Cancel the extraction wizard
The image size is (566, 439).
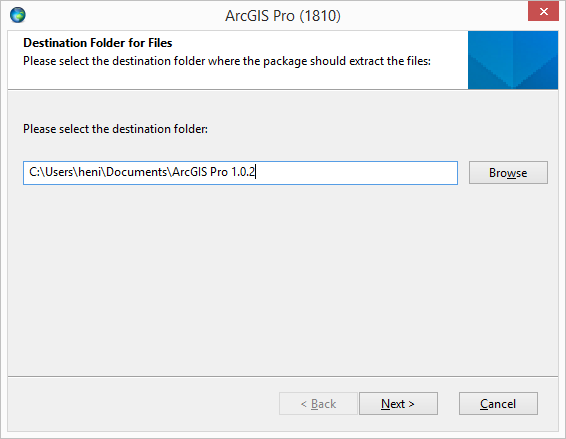(x=498, y=404)
